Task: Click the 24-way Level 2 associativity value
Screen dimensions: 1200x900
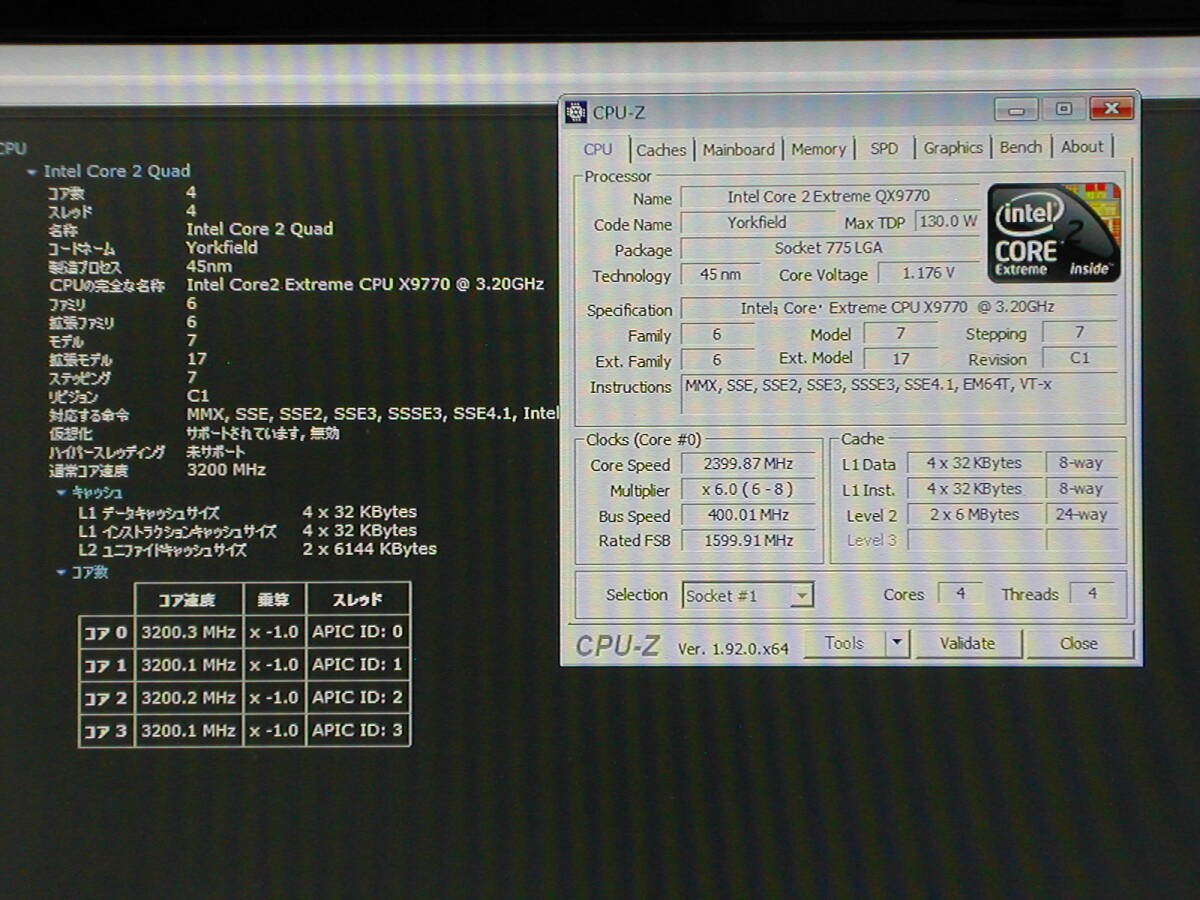Action: 1081,514
